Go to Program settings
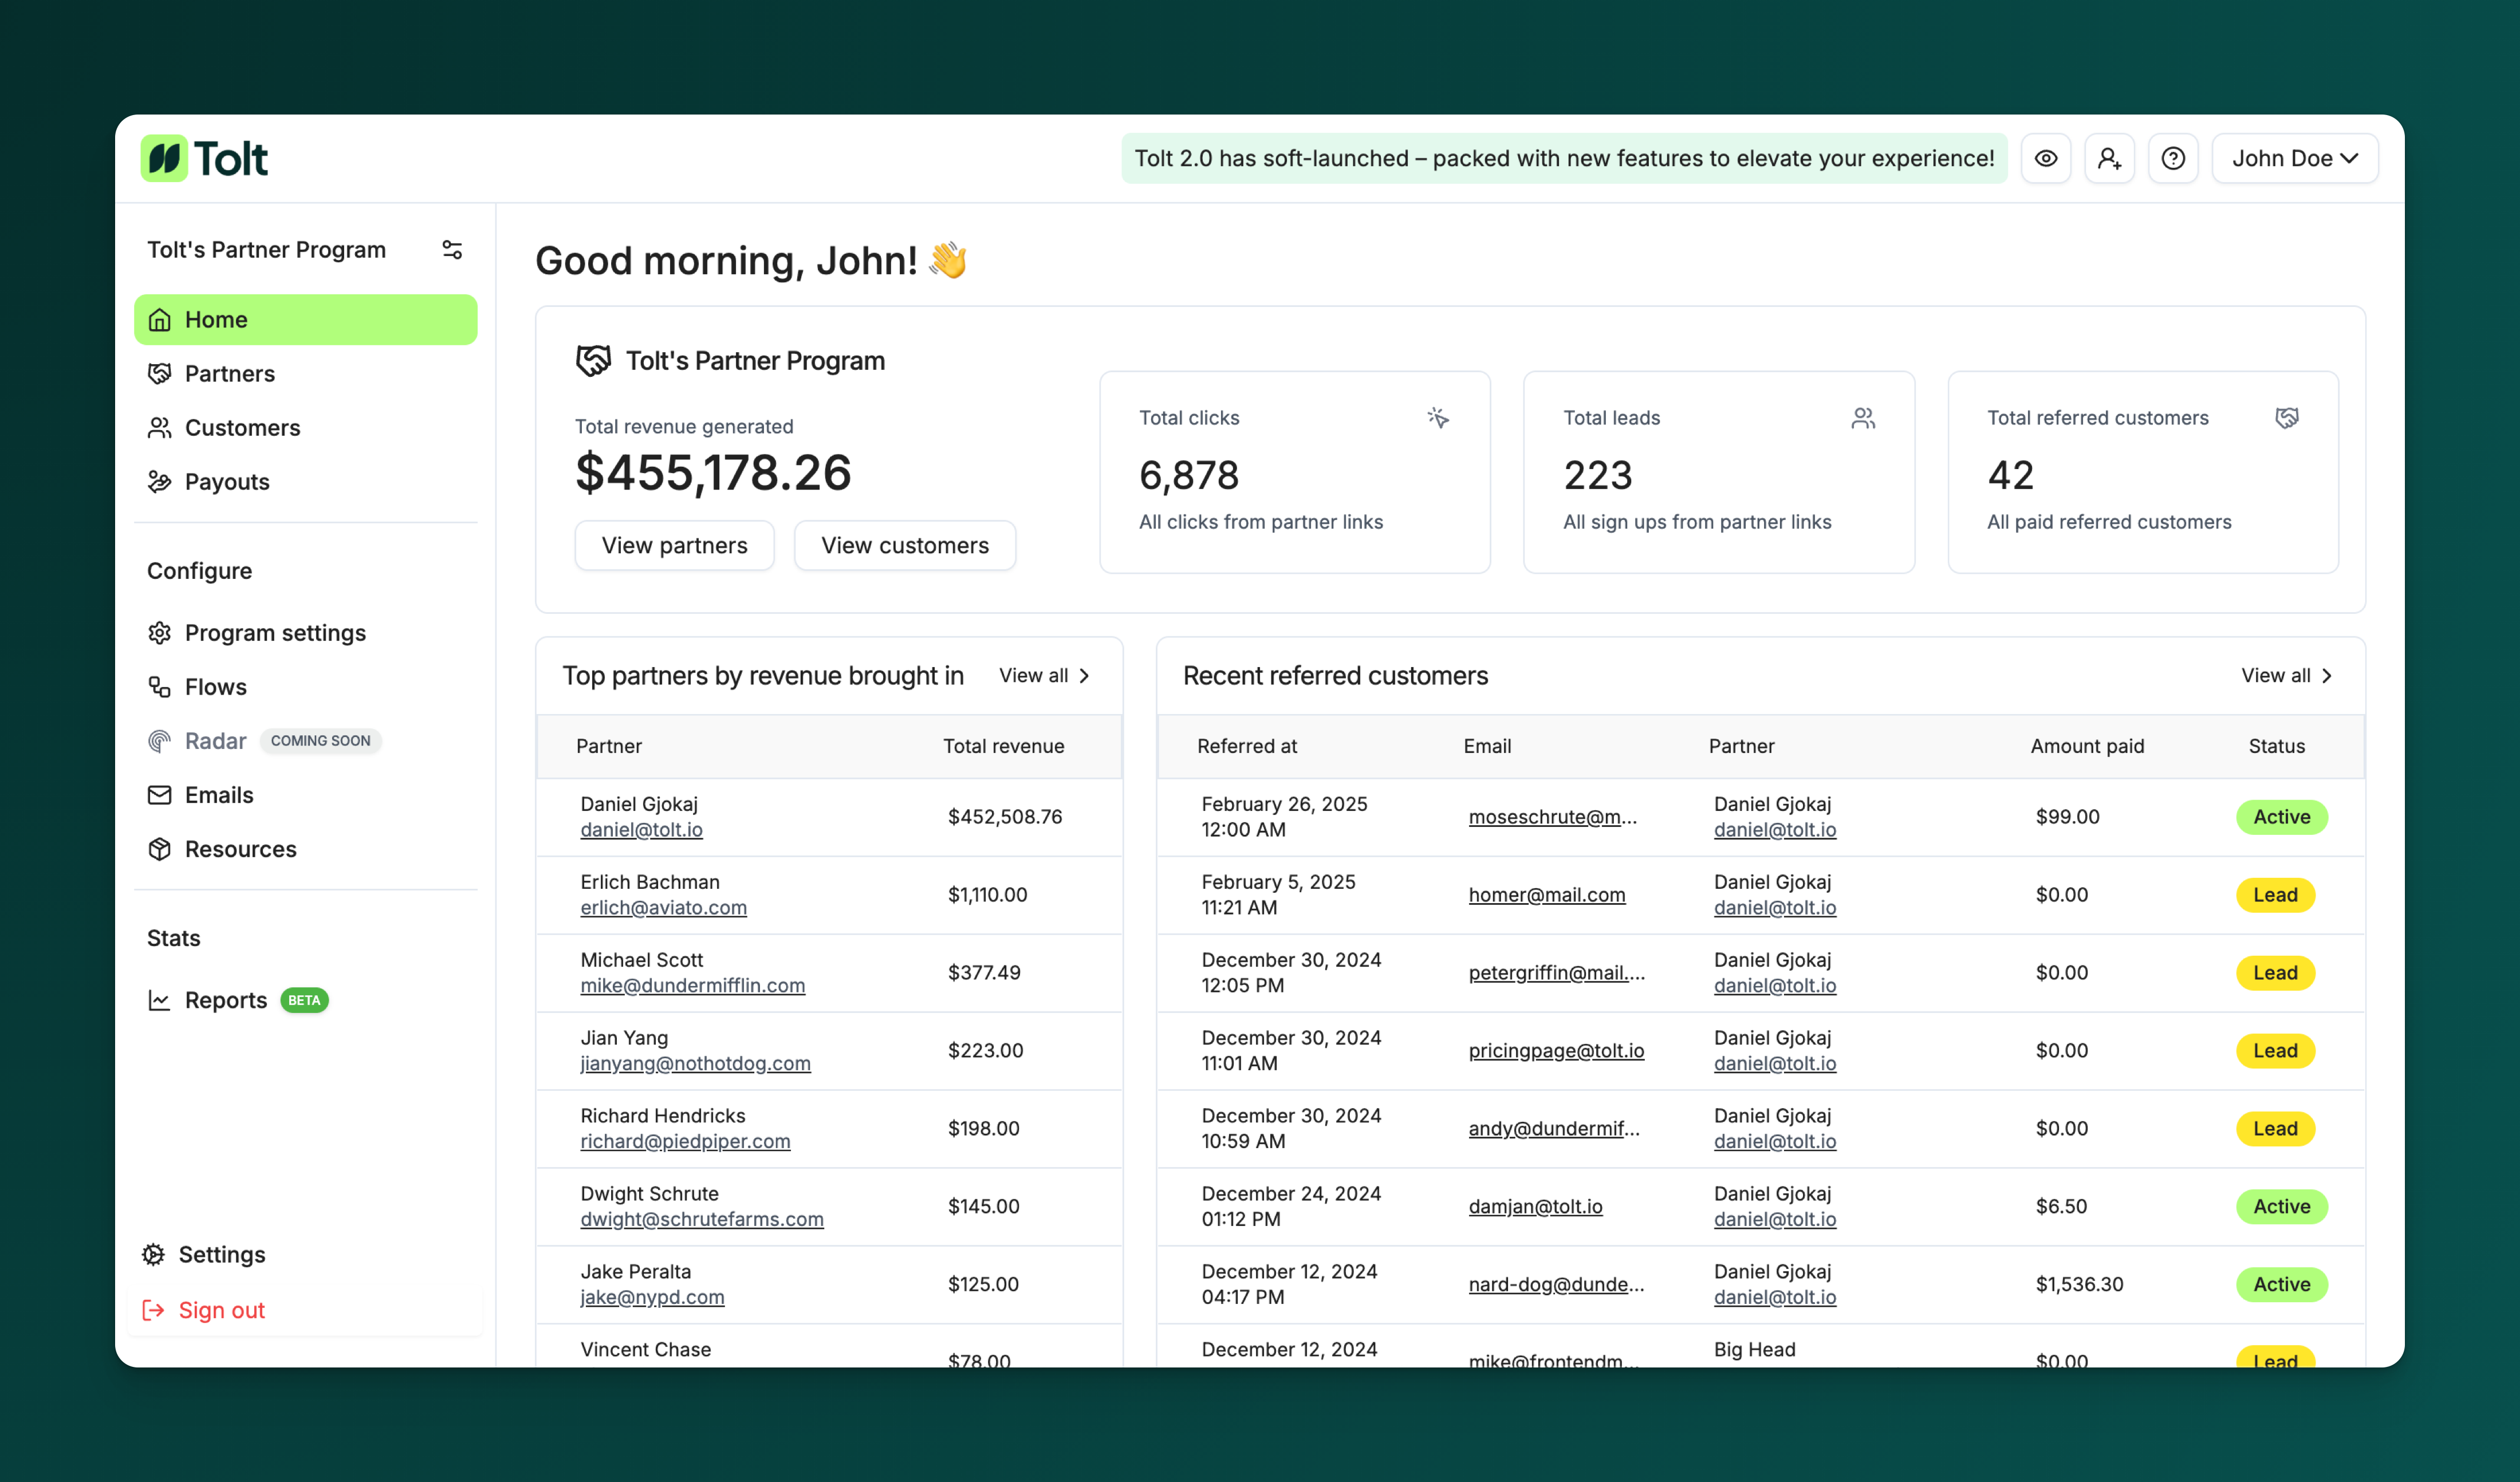The width and height of the screenshot is (2520, 1482). pyautogui.click(x=275, y=632)
